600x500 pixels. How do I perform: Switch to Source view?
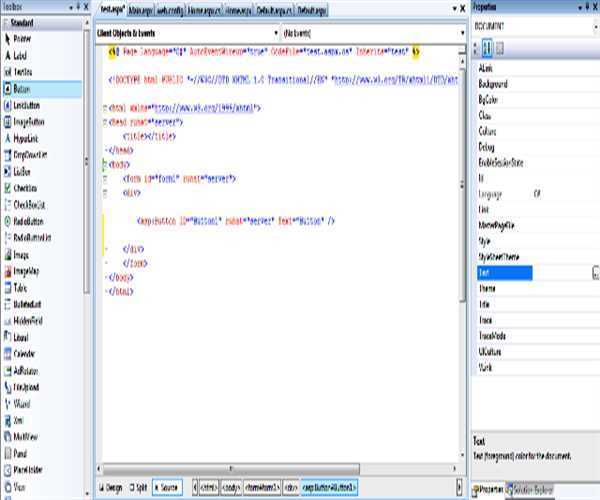pyautogui.click(x=167, y=487)
